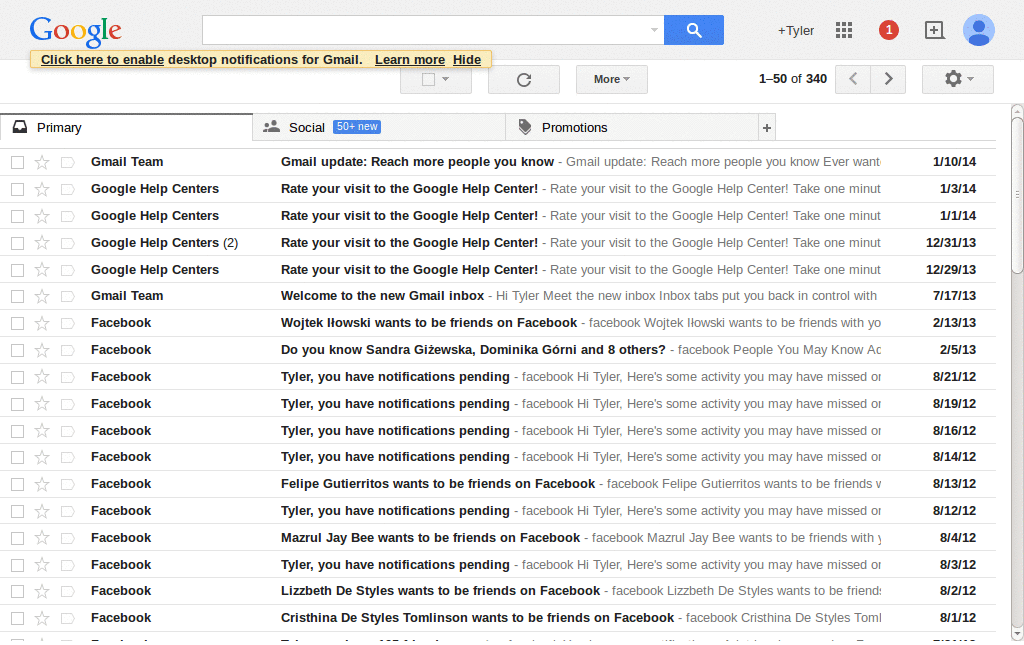Select the Welcome to new Gmail inbox email

tap(18, 296)
